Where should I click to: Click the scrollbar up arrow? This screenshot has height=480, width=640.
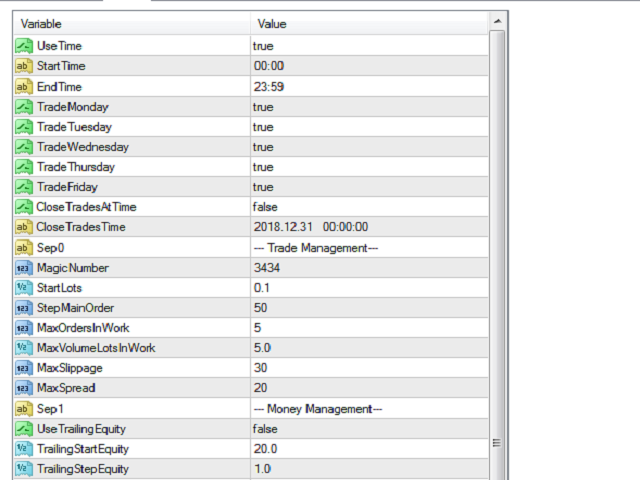pyautogui.click(x=497, y=21)
